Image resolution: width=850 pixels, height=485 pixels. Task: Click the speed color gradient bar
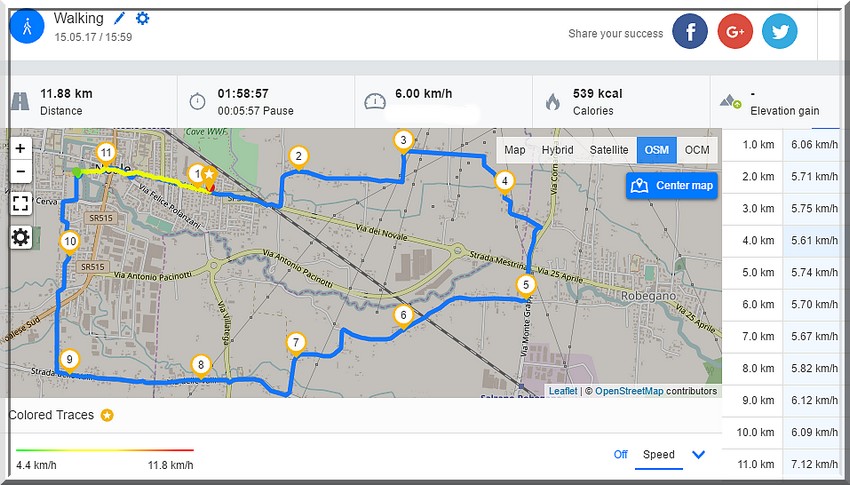[x=104, y=450]
